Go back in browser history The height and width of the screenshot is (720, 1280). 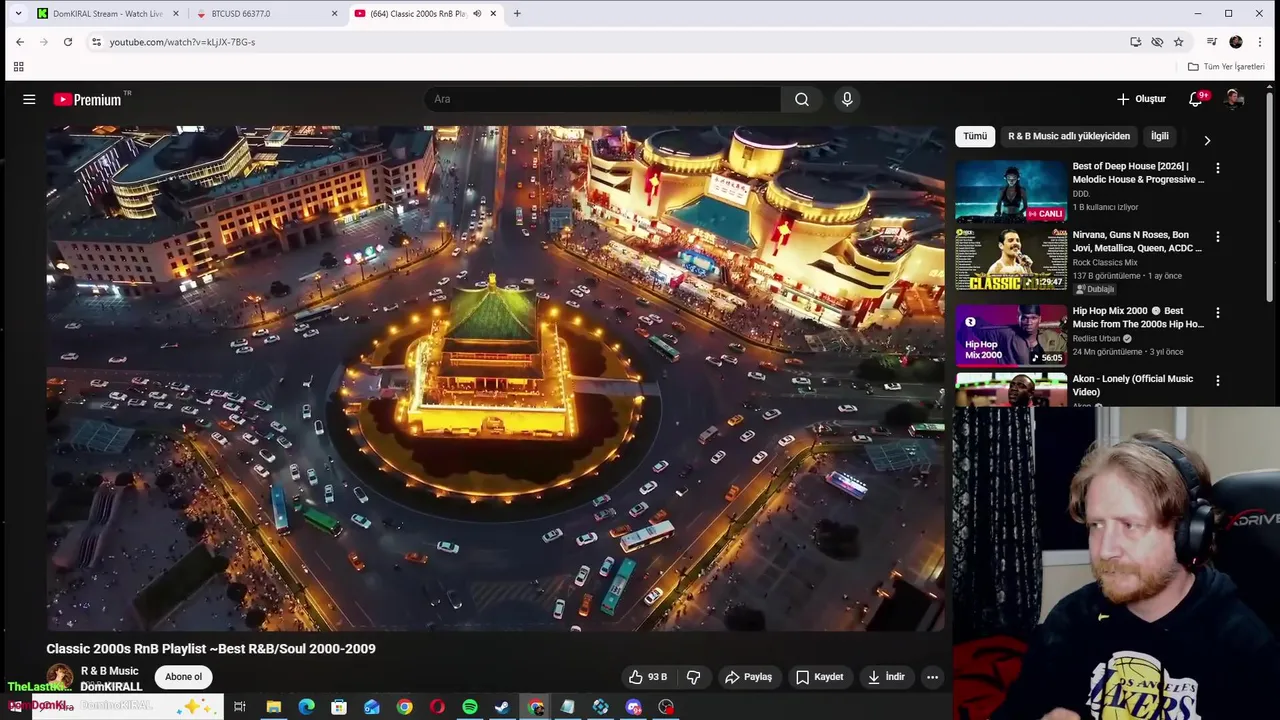coord(19,42)
